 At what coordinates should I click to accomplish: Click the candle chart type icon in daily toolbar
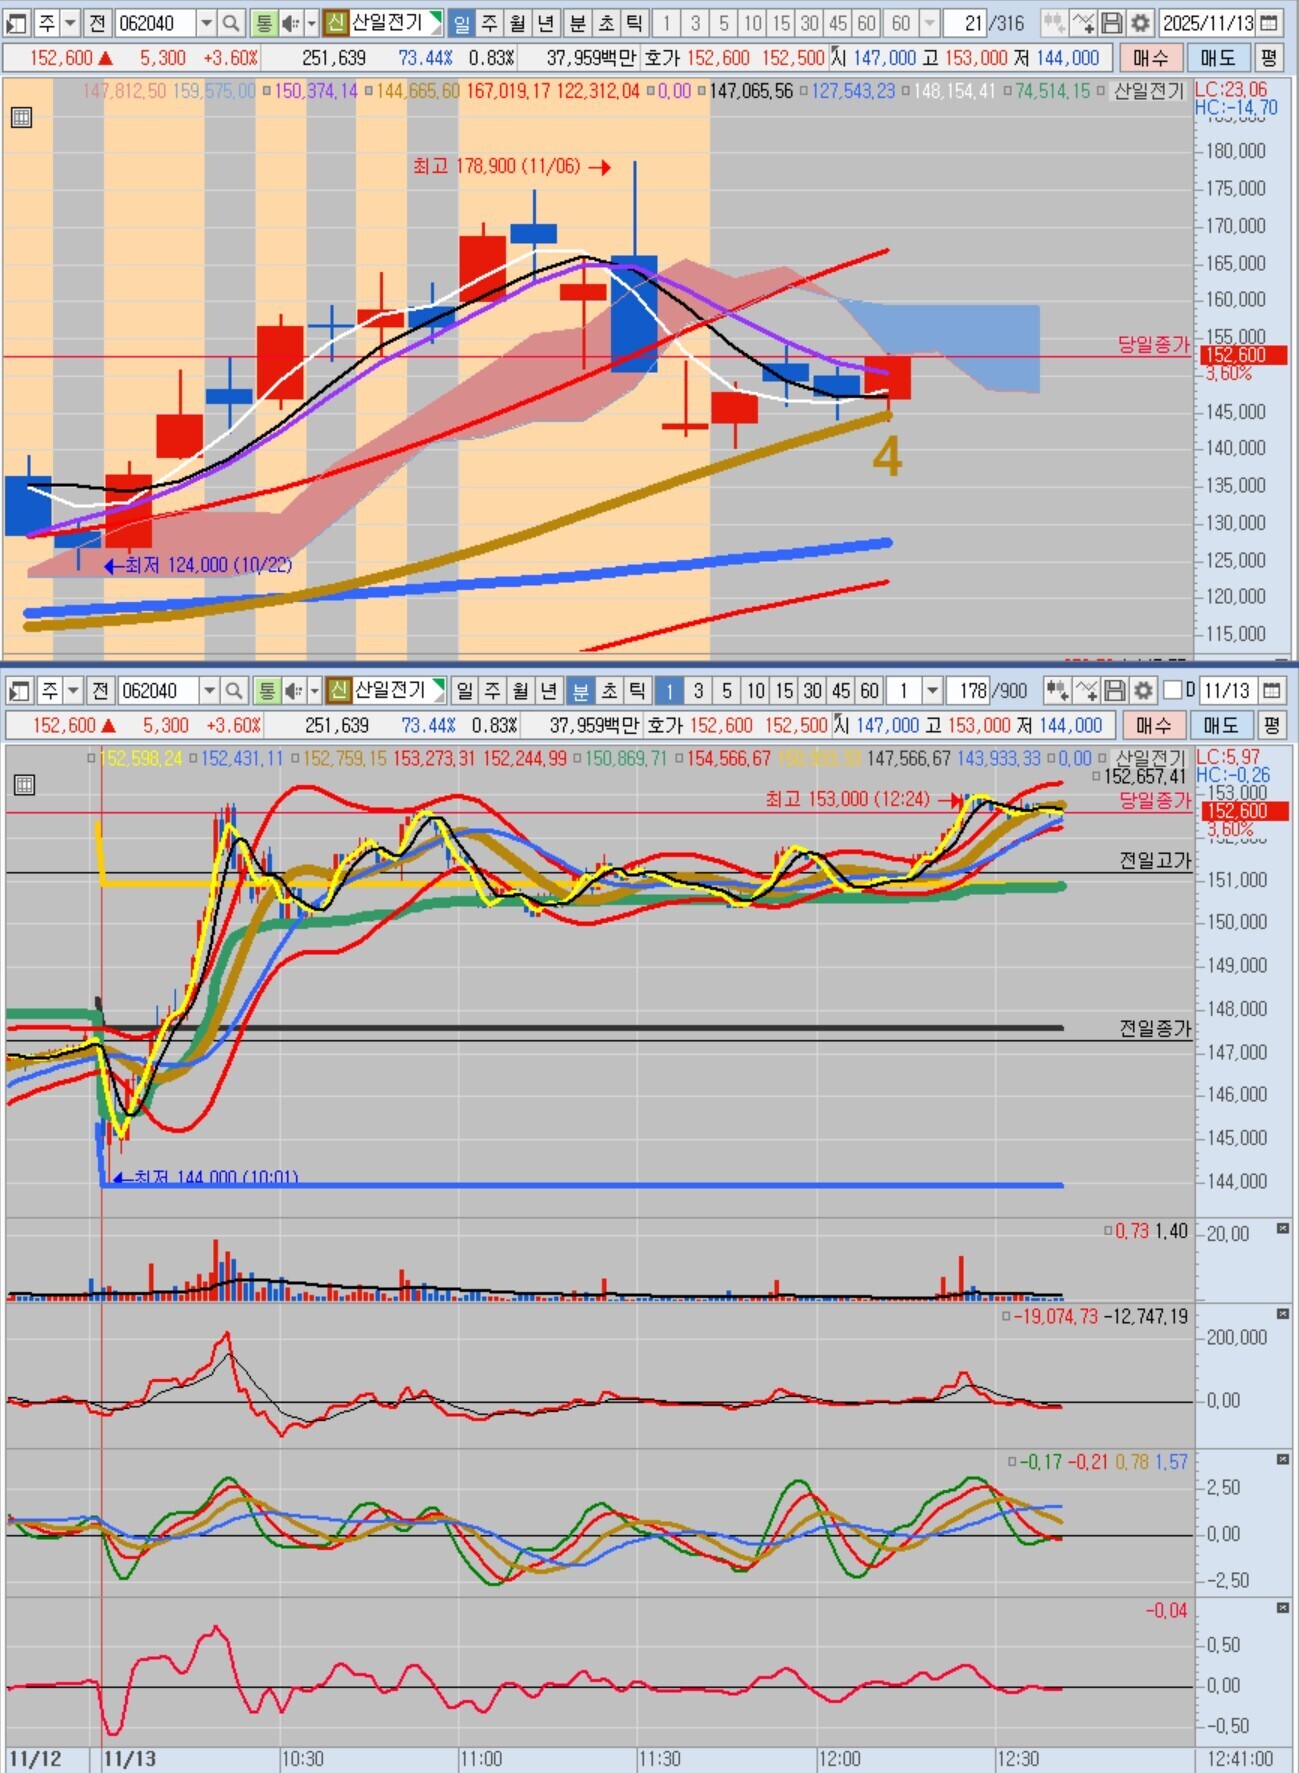1054,22
